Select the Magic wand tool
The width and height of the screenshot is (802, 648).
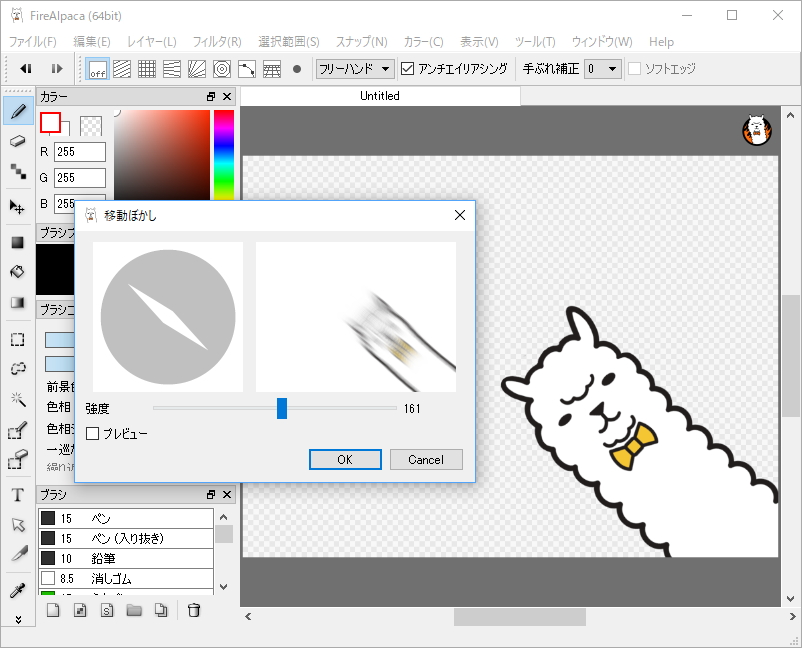coord(18,399)
